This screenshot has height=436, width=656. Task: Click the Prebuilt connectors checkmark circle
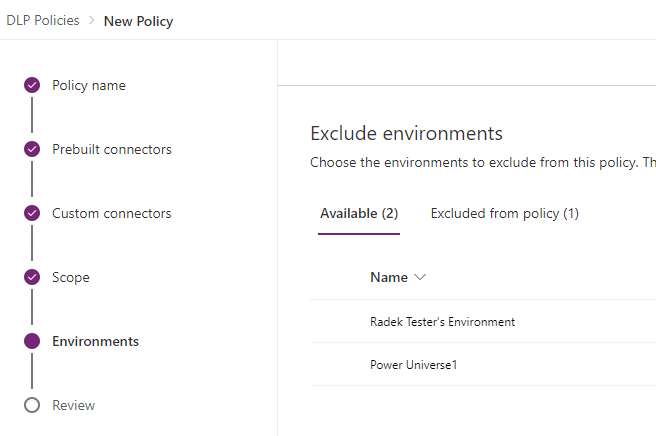[x=32, y=149]
